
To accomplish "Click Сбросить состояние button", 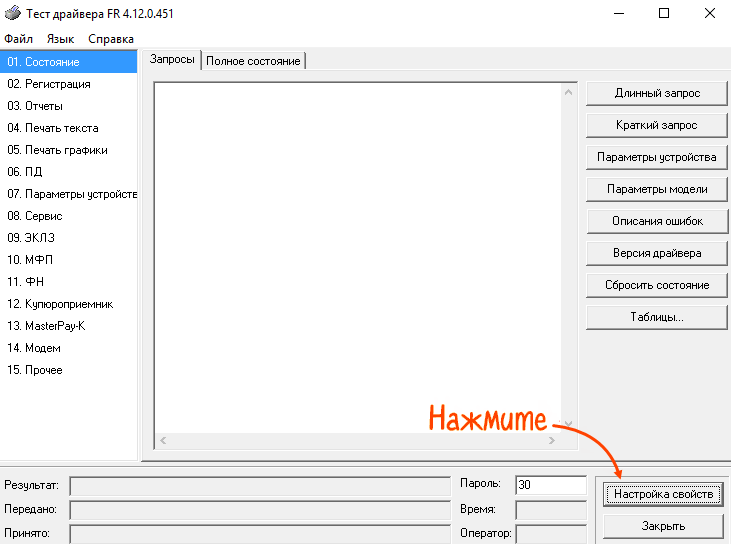I will 656,285.
